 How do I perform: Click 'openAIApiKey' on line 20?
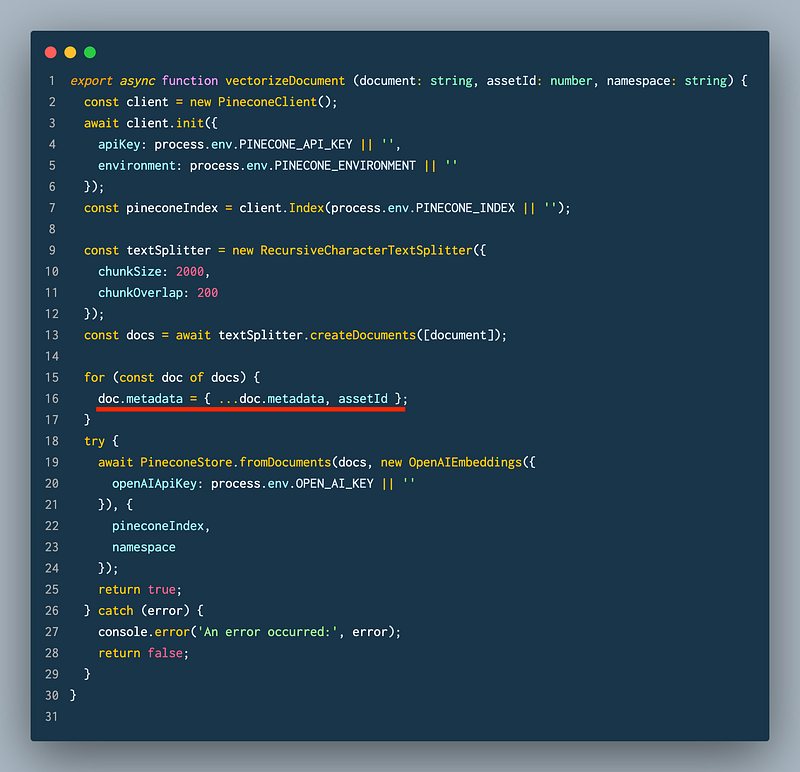(154, 484)
